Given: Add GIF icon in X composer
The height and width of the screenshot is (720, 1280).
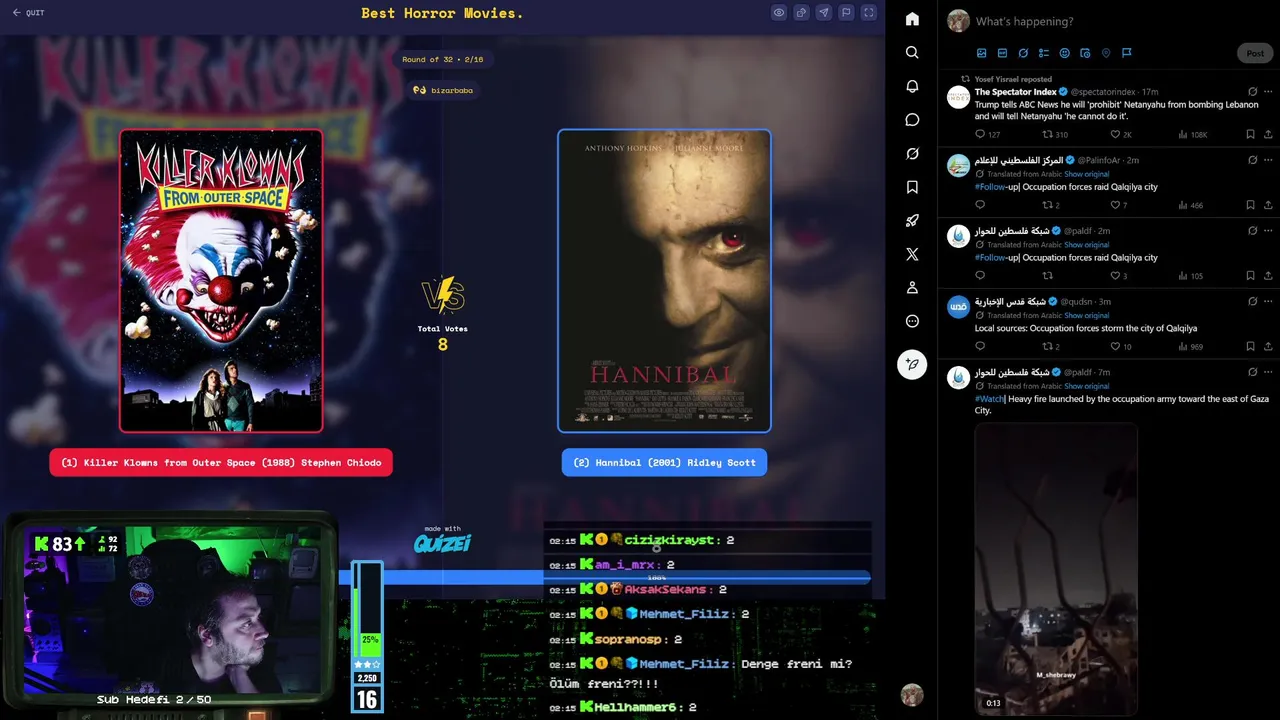Looking at the screenshot, I should tap(1003, 53).
